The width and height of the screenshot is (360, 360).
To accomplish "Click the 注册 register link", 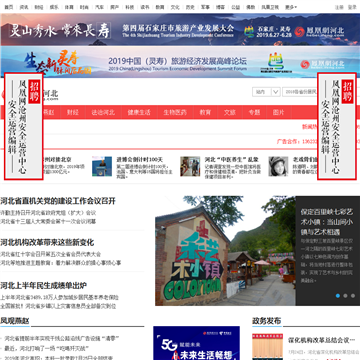I will [x=339, y=7].
